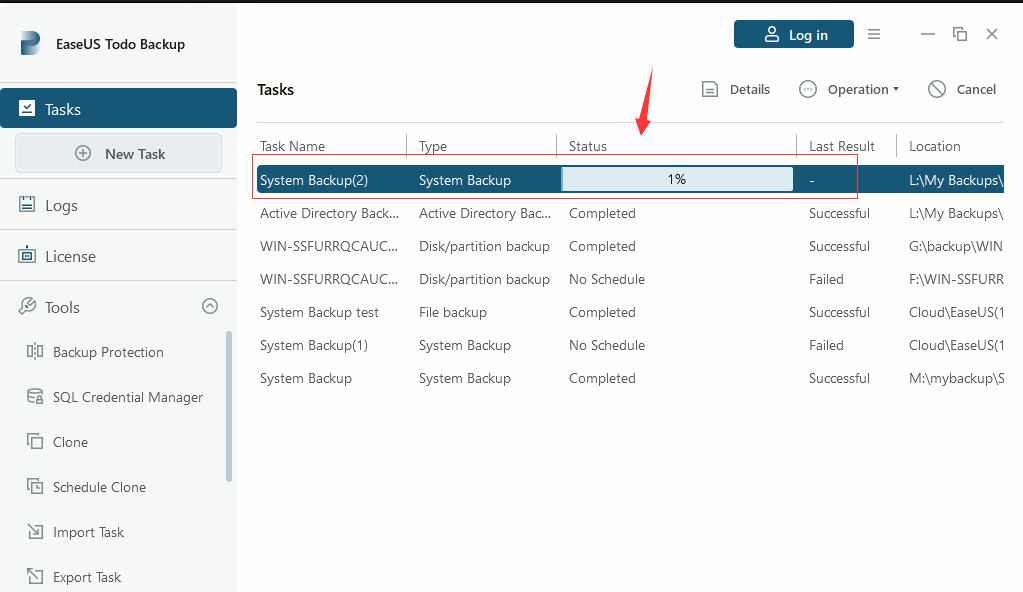Screen dimensions: 1023x592
Task: Collapse the Tools section
Action: [209, 306]
